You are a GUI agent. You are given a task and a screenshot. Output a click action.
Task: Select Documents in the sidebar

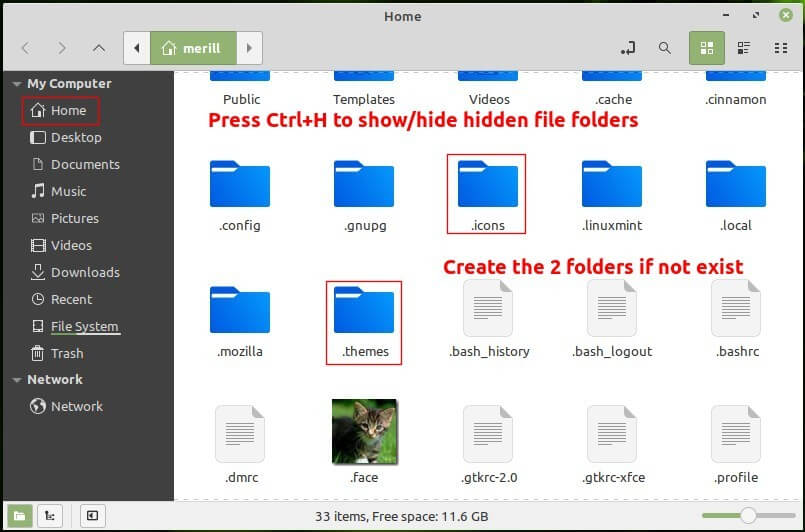pyautogui.click(x=85, y=164)
